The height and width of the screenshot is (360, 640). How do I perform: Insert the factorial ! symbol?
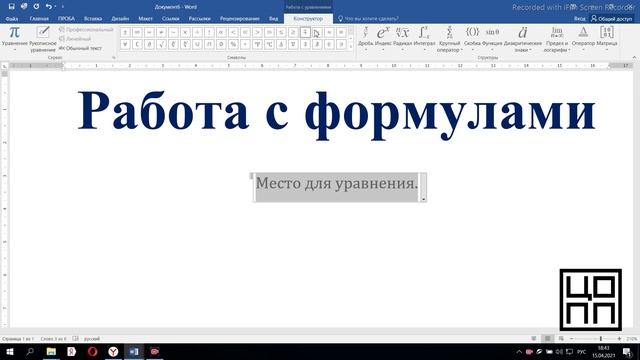point(209,32)
